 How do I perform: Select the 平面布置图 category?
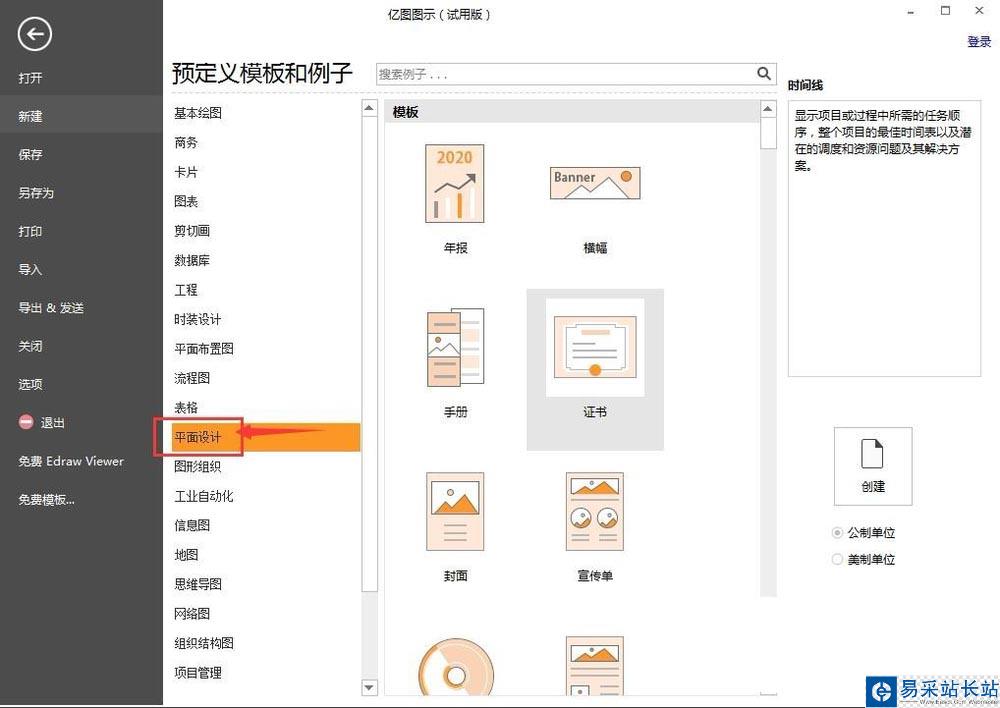click(x=204, y=348)
